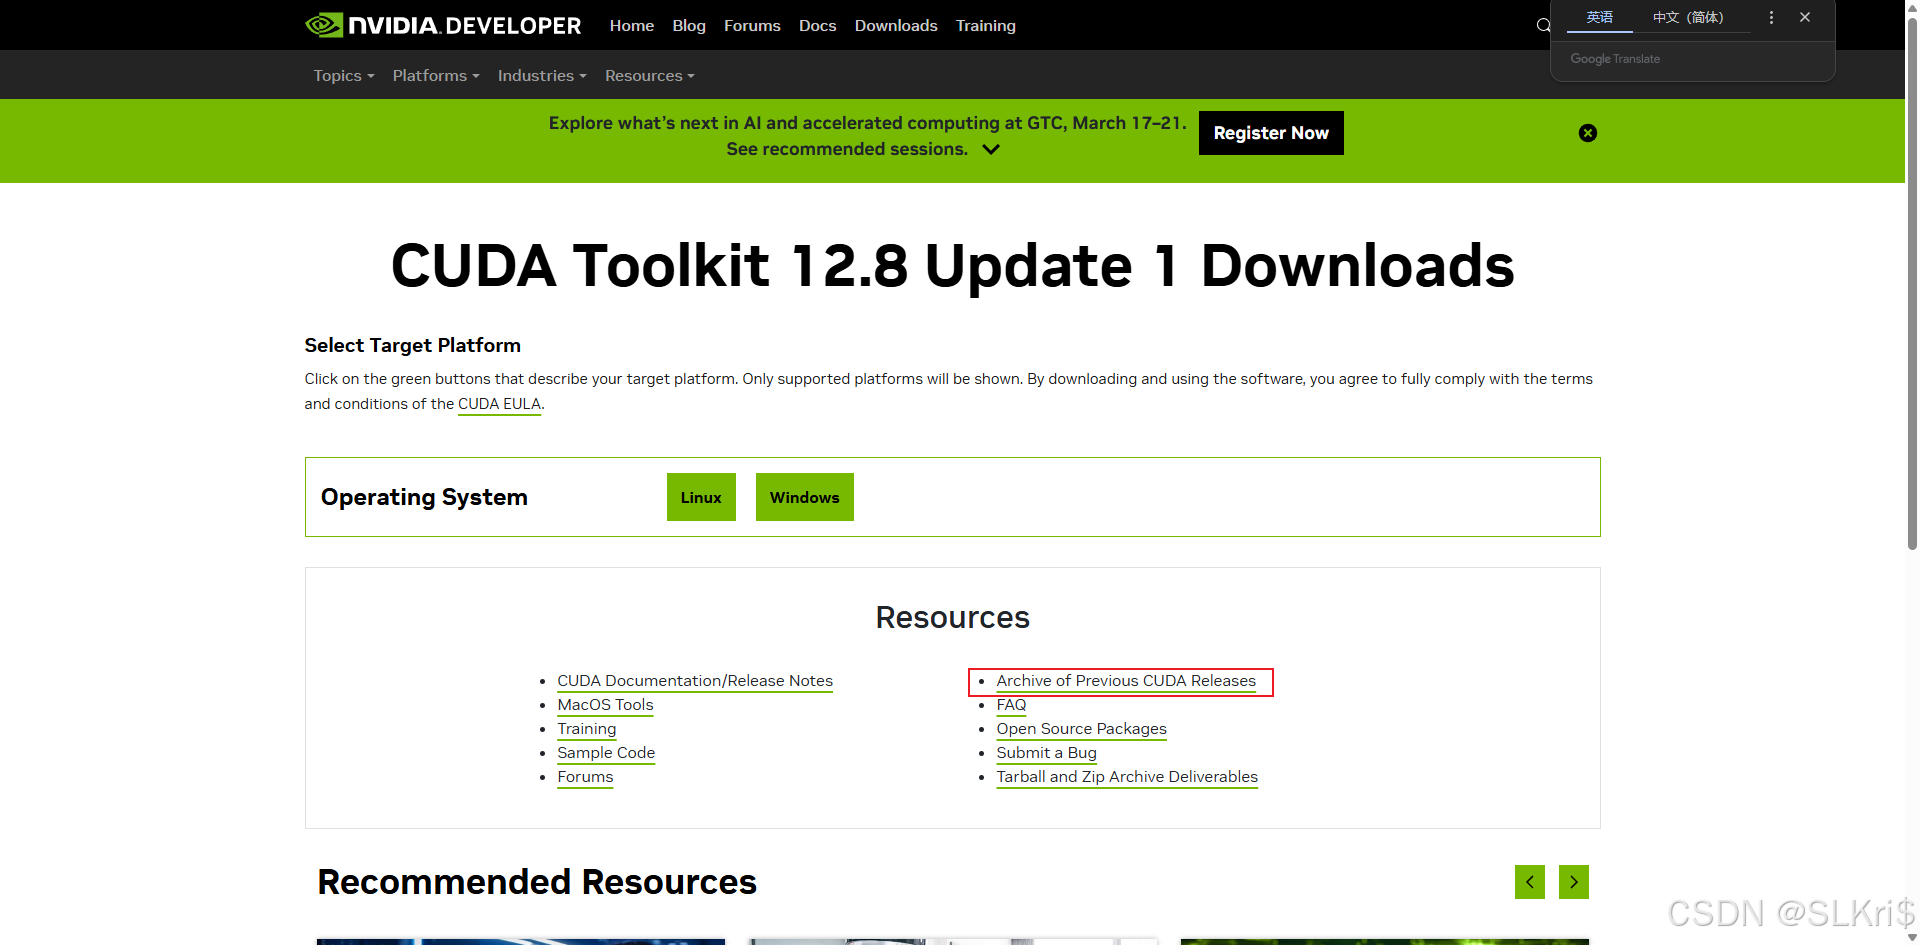Open the Forums nav item
The width and height of the screenshot is (1920, 945).
752,26
